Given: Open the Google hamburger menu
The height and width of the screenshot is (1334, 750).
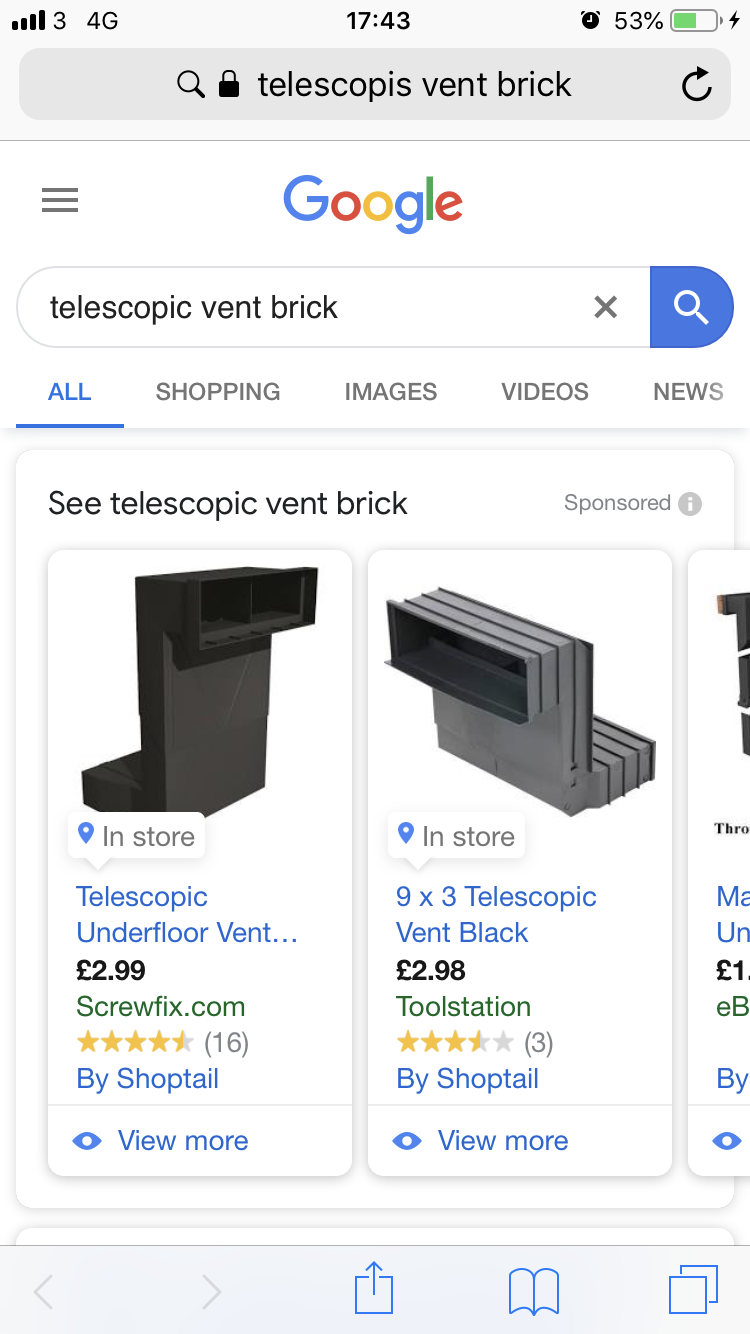Looking at the screenshot, I should click(x=60, y=202).
